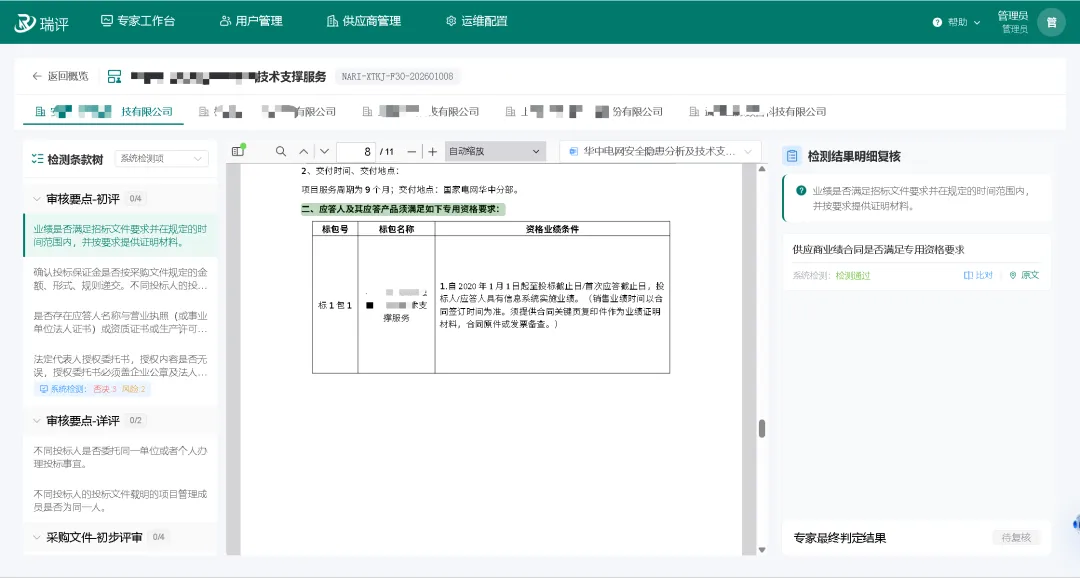Viewport: 1080px width, 578px height.
Task: Zoom in with the plus icon
Action: [x=433, y=152]
